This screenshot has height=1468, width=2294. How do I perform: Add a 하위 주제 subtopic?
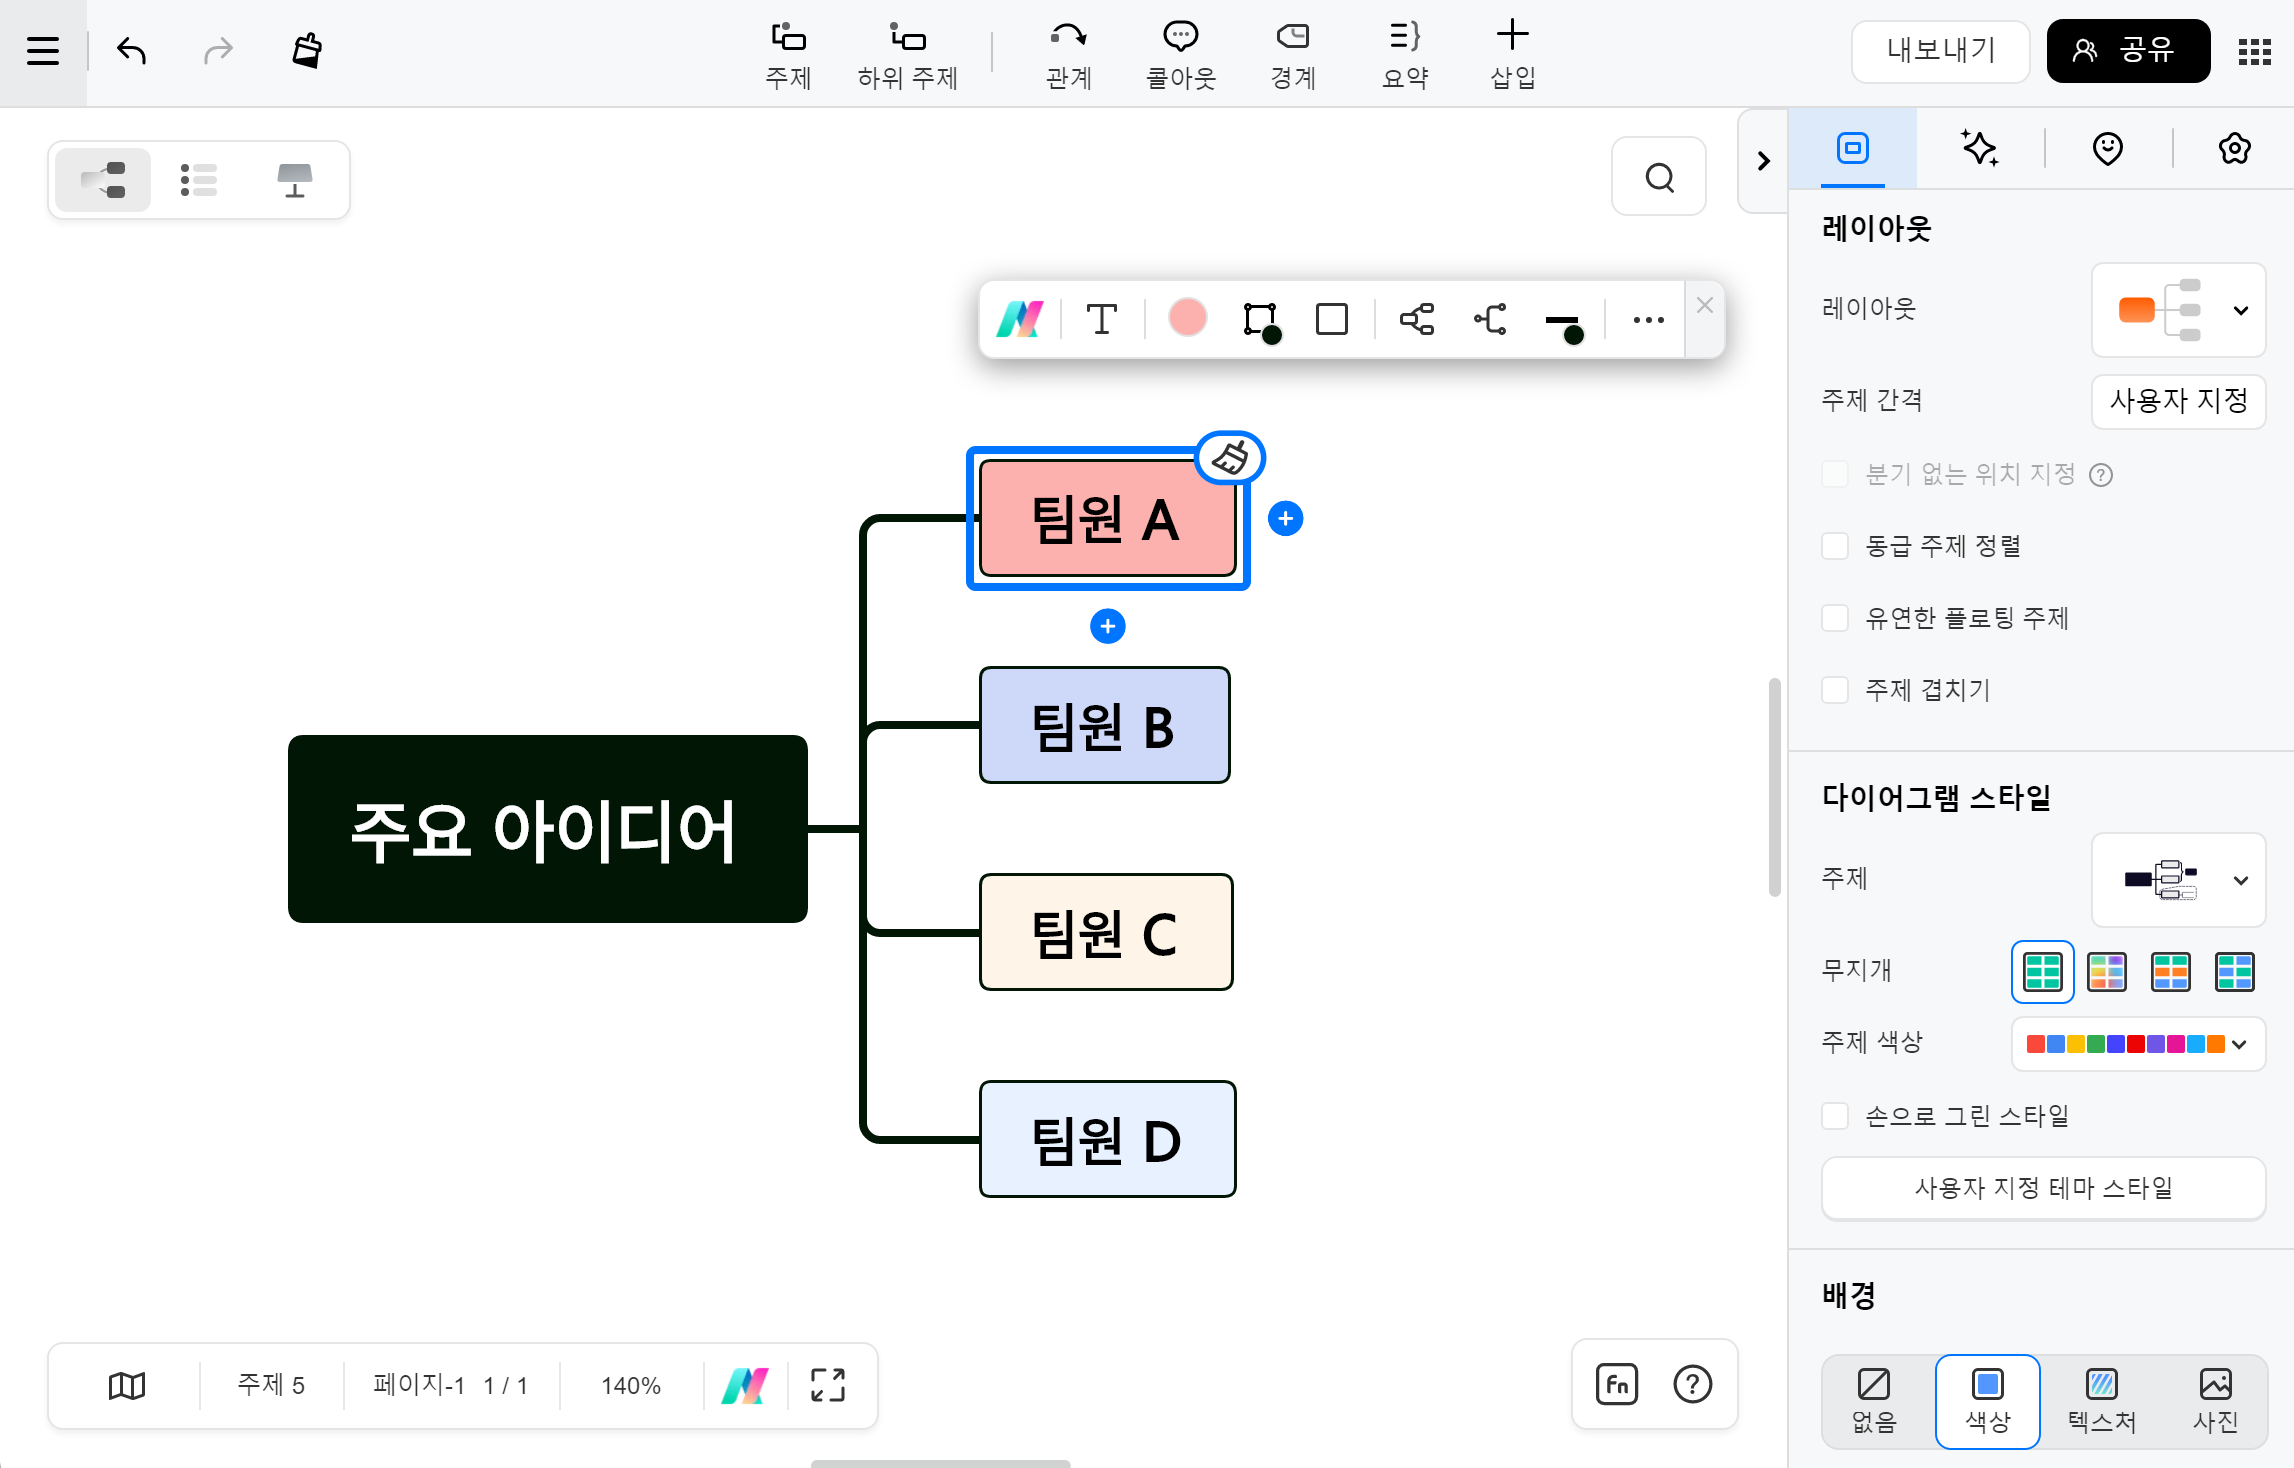(x=908, y=56)
